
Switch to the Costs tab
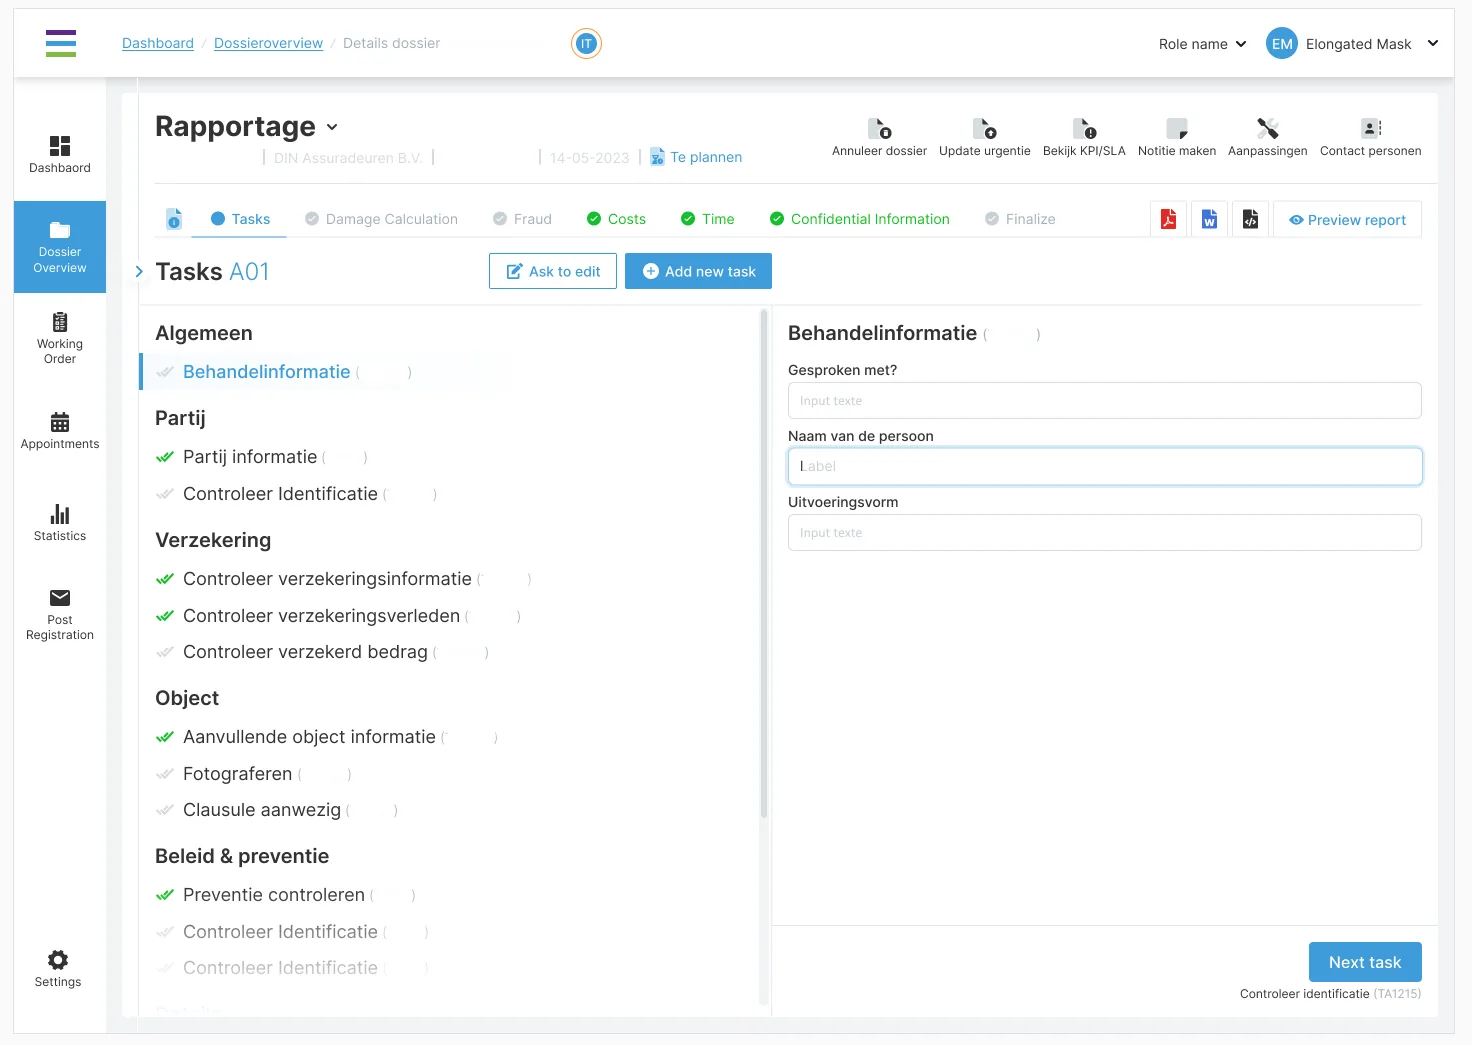point(616,219)
